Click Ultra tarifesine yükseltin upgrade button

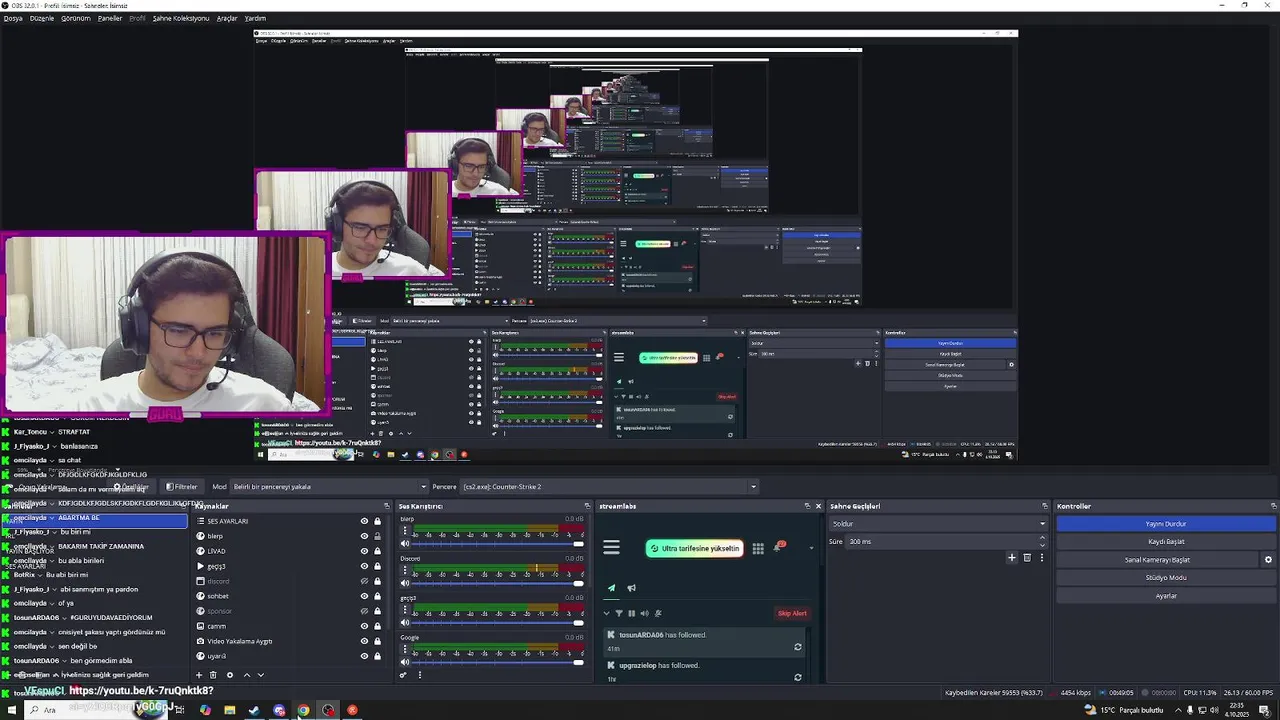(x=694, y=548)
